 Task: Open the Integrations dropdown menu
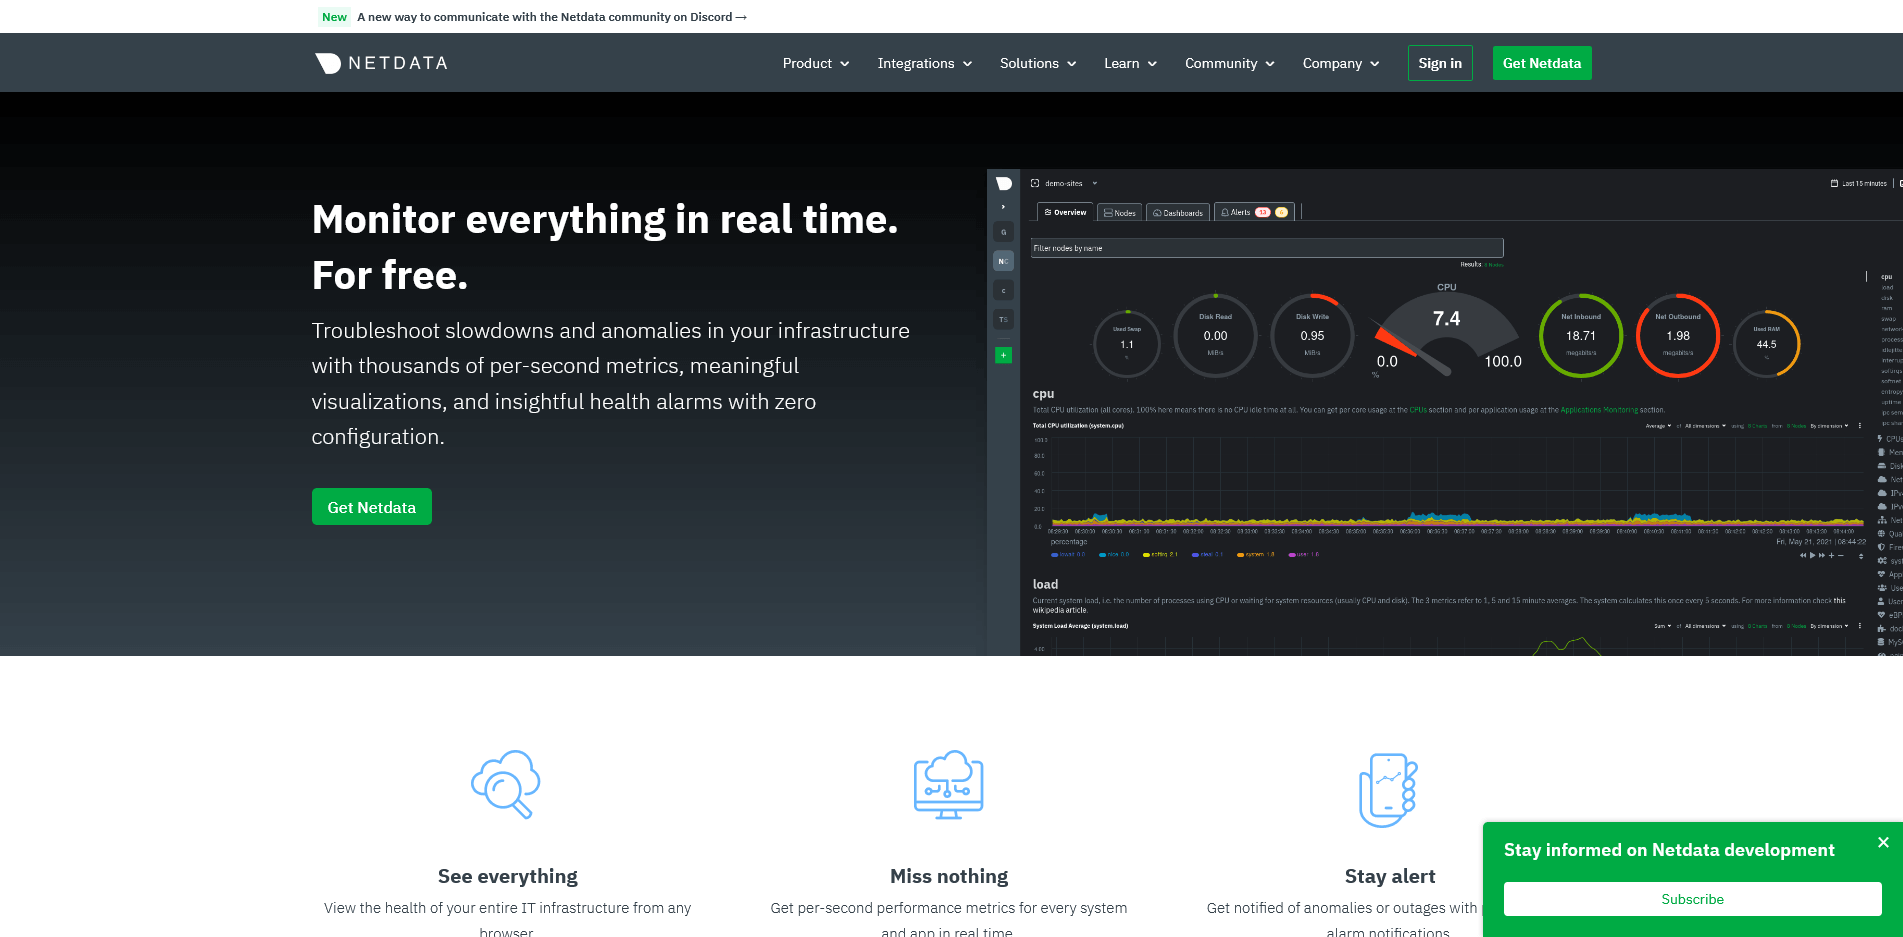(925, 63)
